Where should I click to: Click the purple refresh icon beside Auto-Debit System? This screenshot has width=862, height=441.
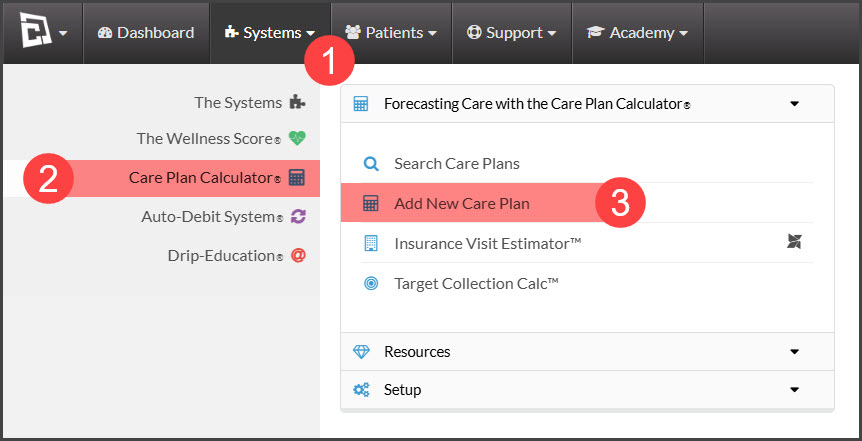tap(297, 217)
